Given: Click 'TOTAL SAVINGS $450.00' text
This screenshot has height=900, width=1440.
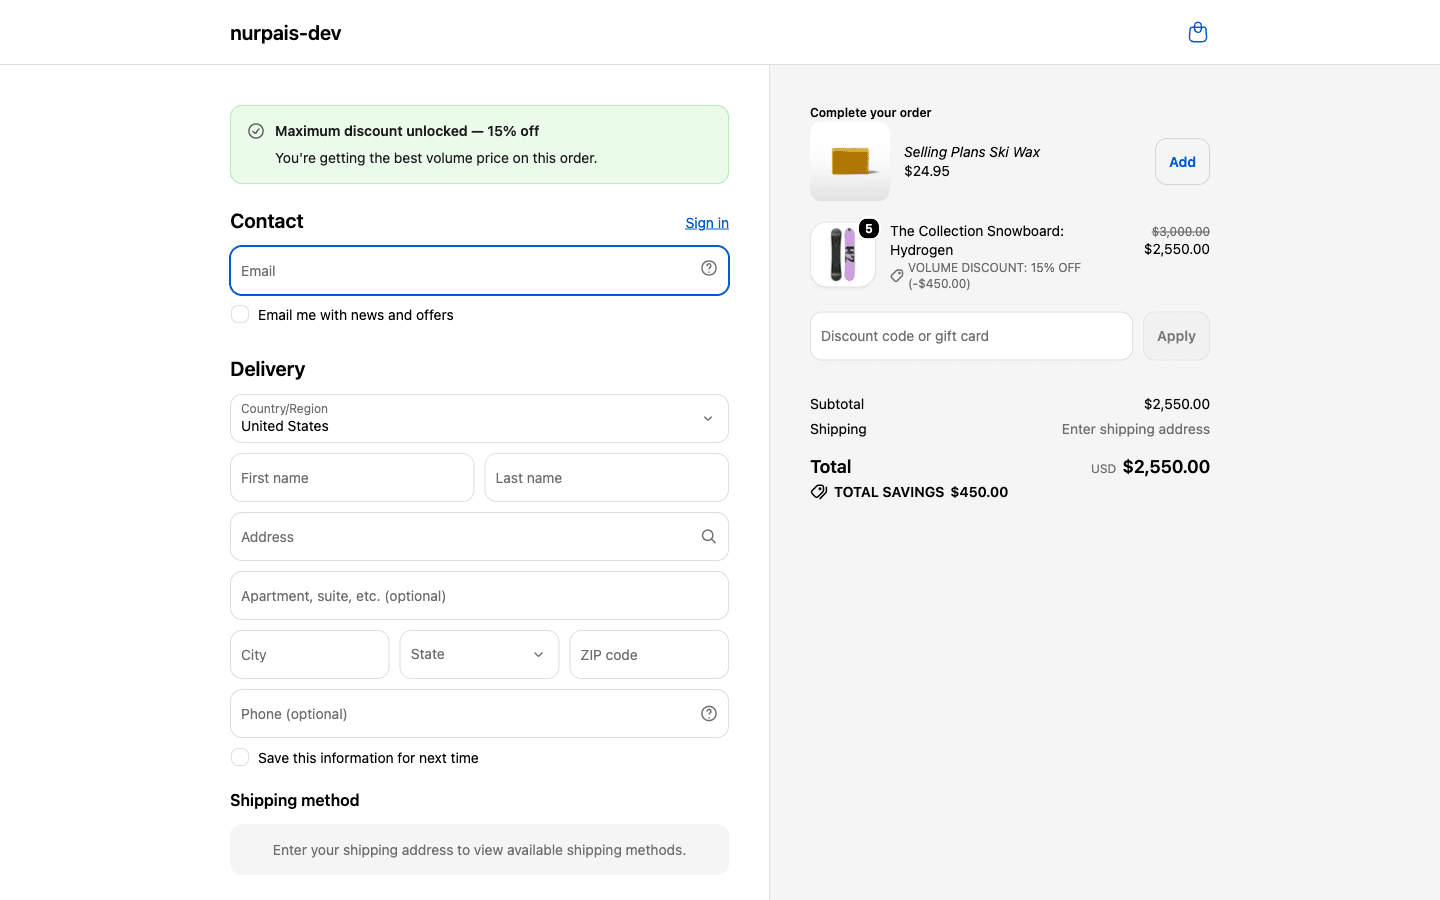Looking at the screenshot, I should 921,492.
